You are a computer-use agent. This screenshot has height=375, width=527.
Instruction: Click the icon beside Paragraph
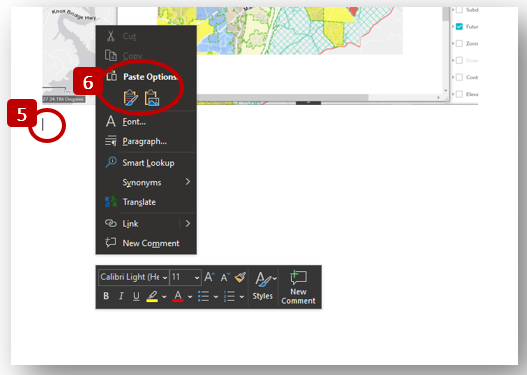[x=111, y=141]
